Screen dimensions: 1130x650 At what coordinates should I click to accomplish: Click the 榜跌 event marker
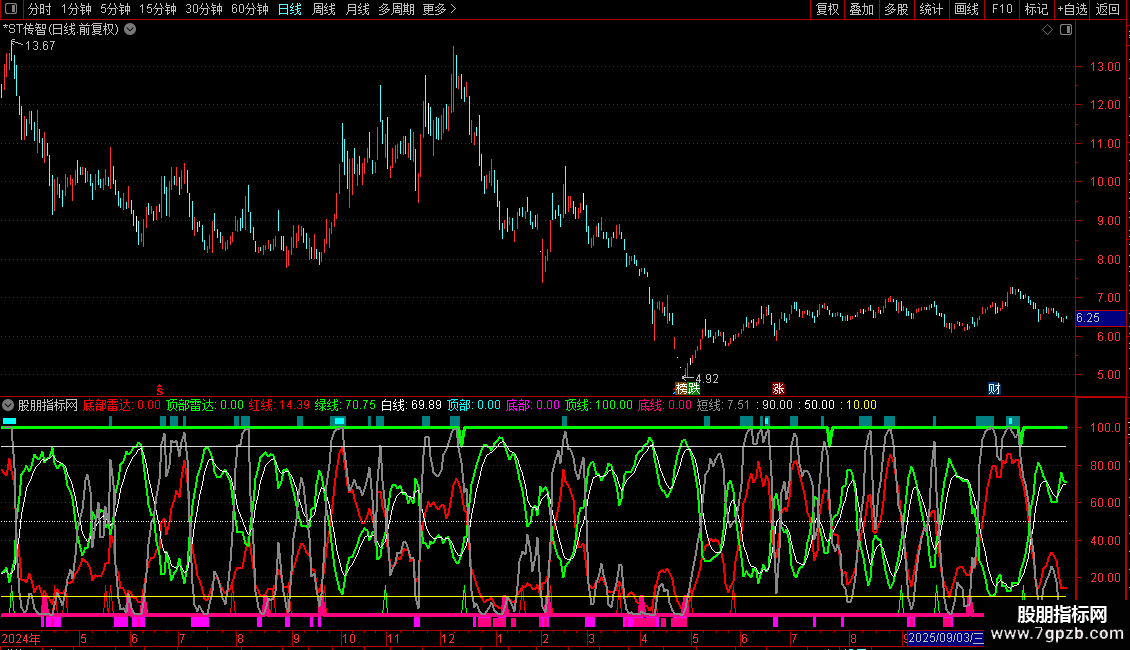coord(688,389)
